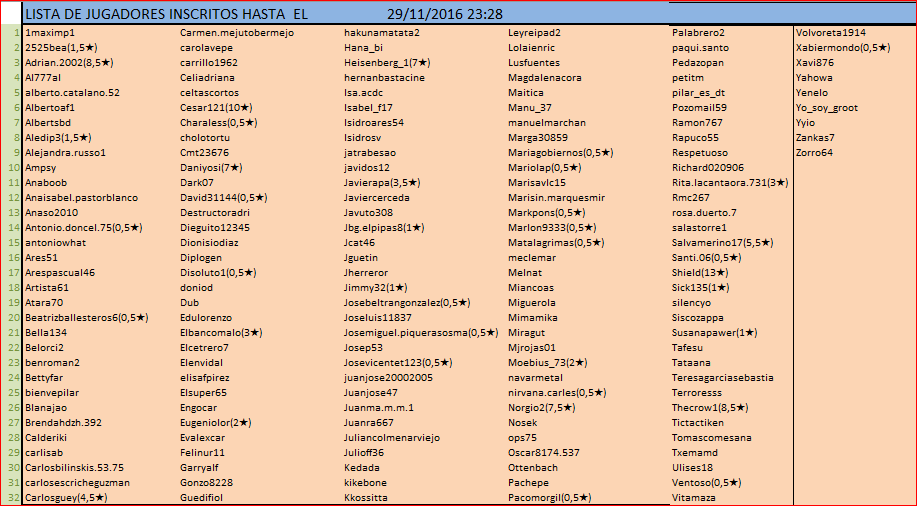Screen dimensions: 917x506
Task: Select the cell containing Adrian.2002(8,5★)
Action: 68,62
